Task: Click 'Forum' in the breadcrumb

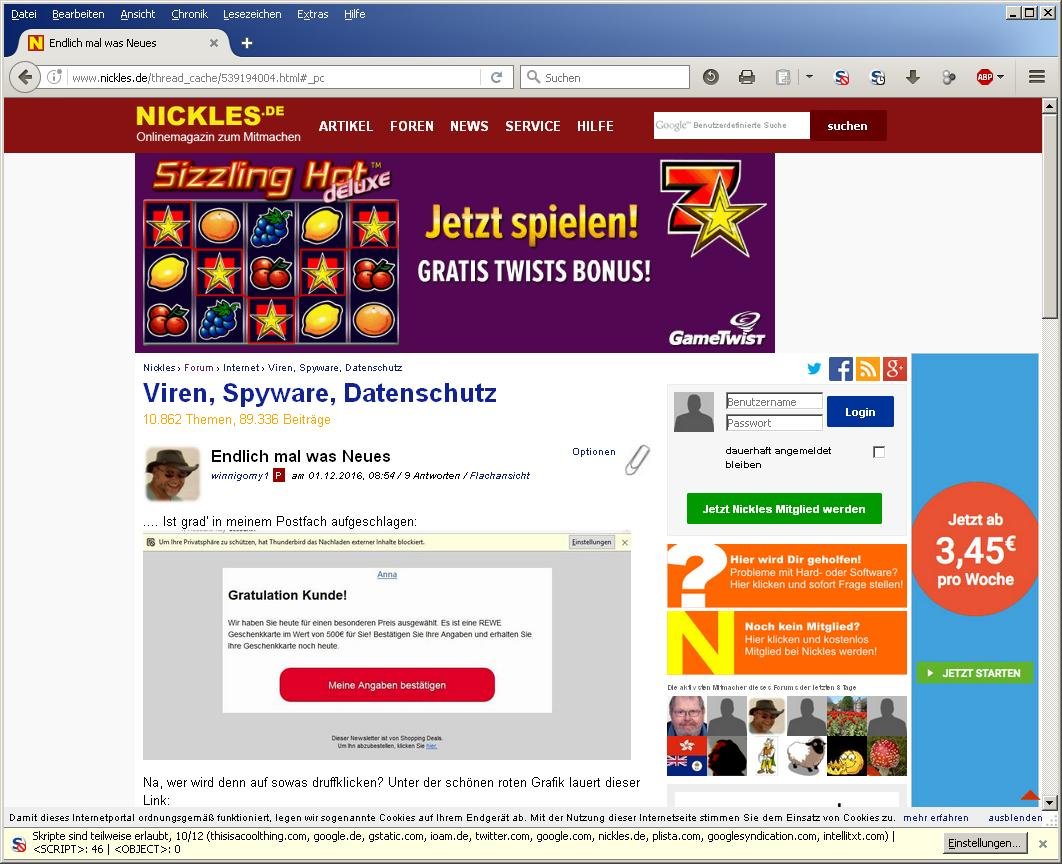Action: pos(198,367)
